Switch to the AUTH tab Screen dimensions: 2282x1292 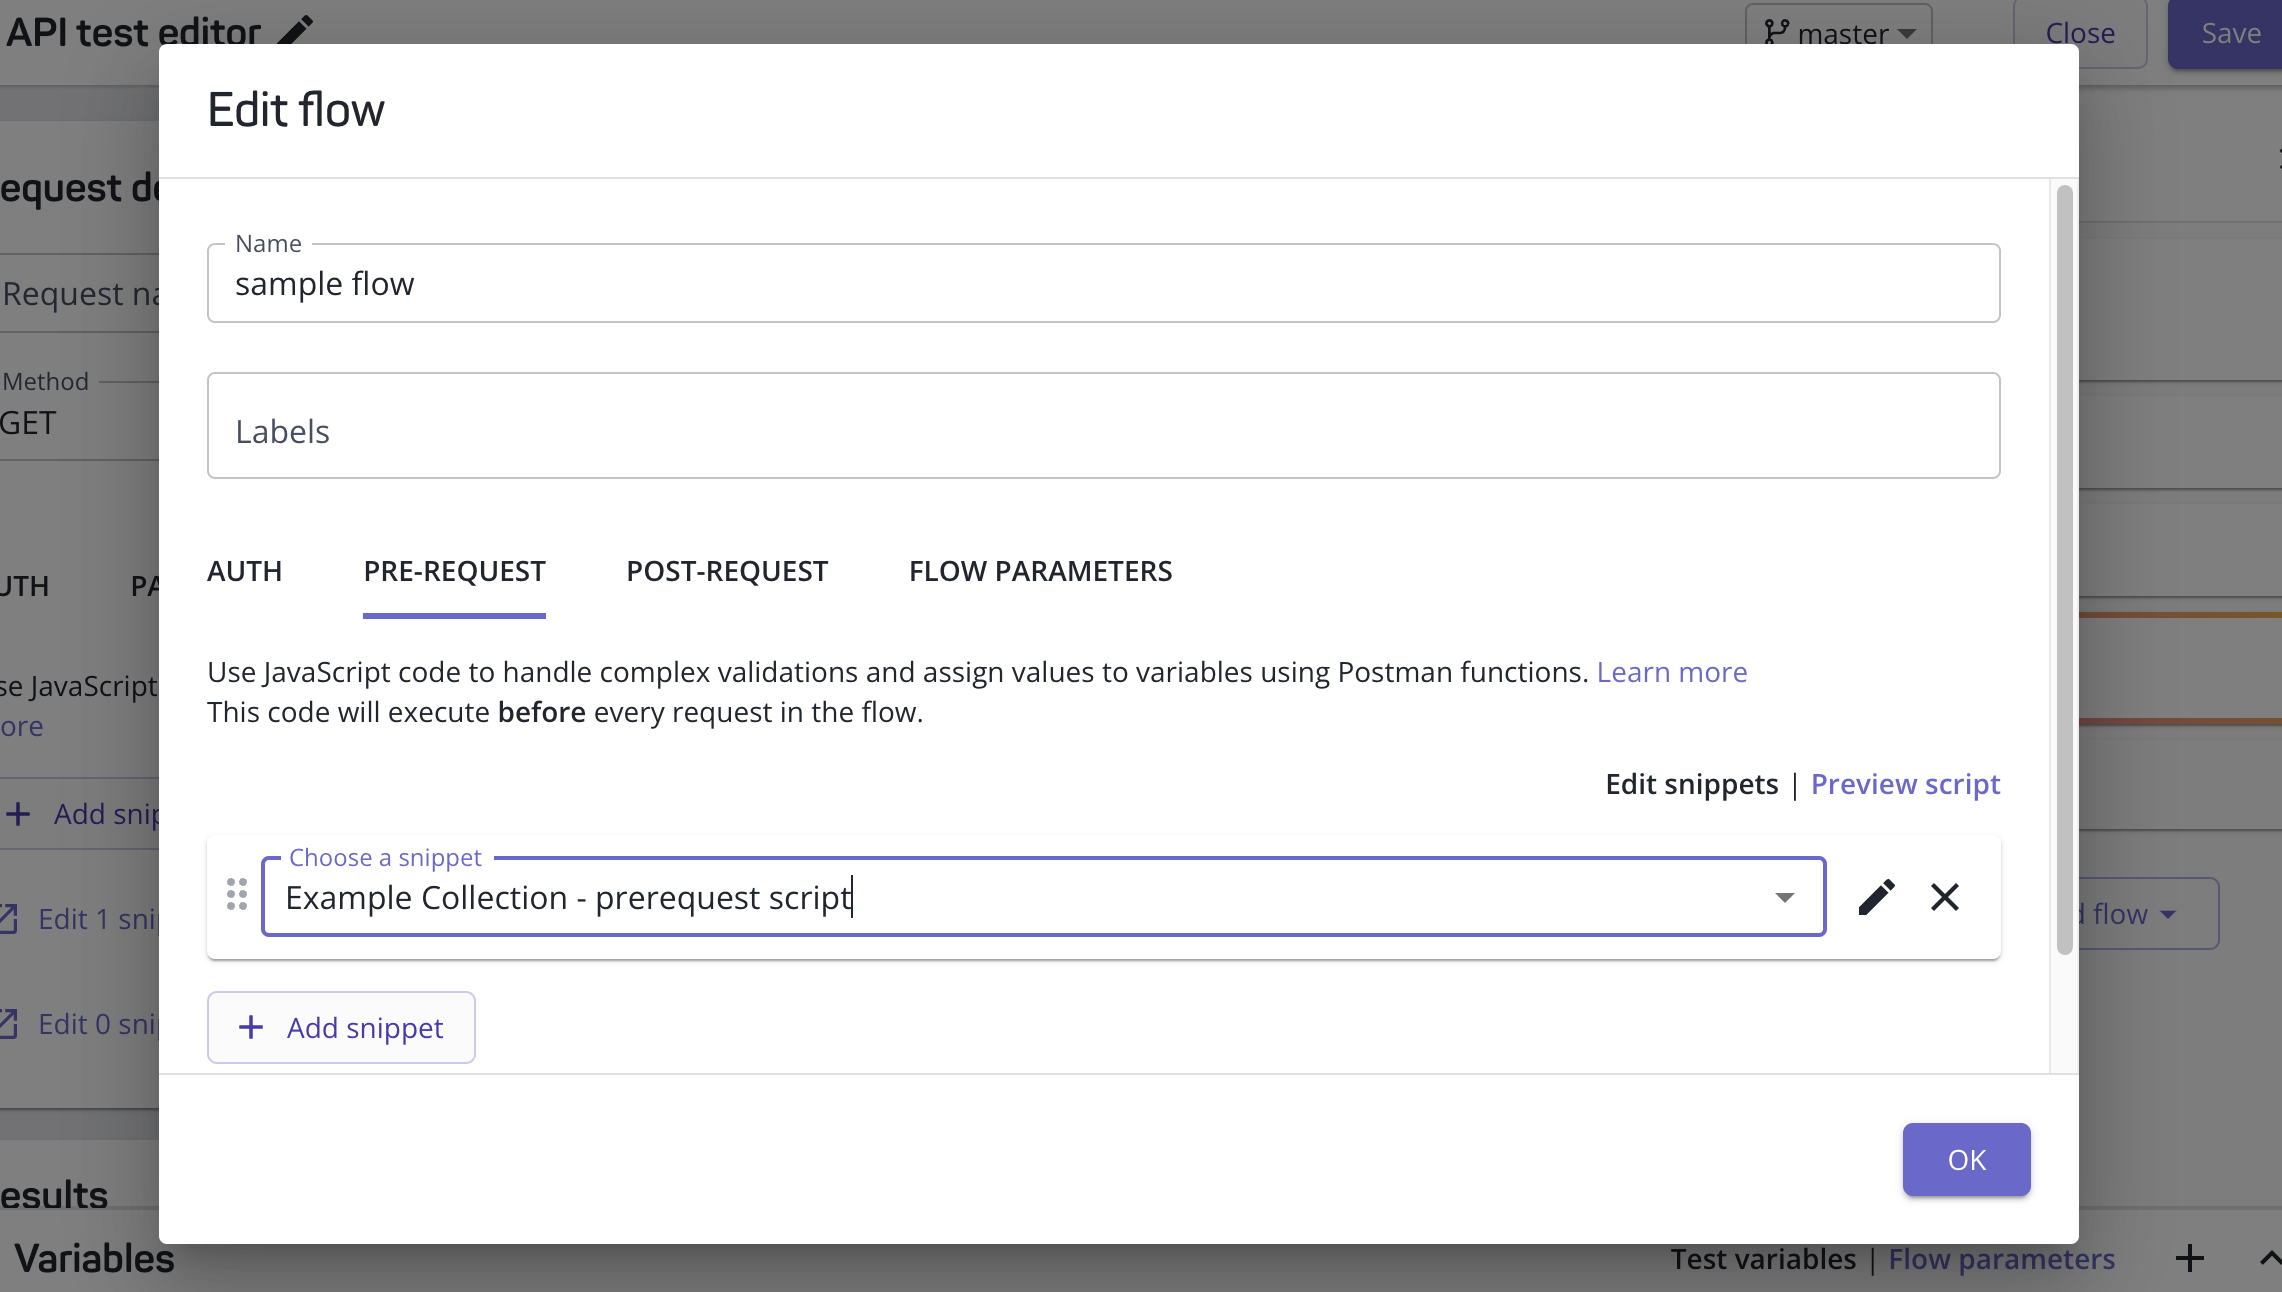pyautogui.click(x=244, y=571)
